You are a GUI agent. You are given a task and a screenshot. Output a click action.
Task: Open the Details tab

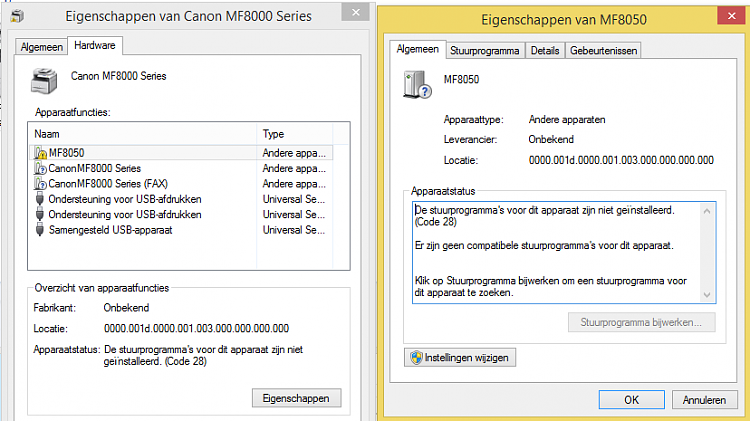[545, 51]
